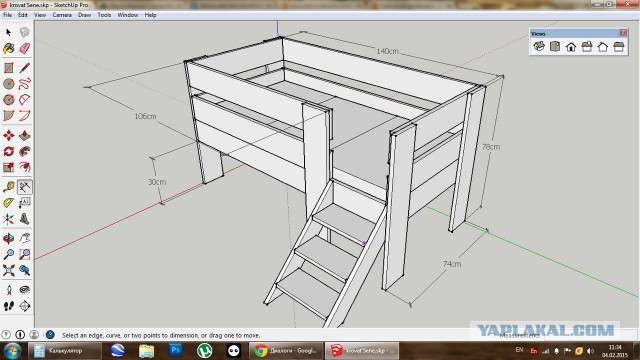Switch to Top view in Views panel

(555, 47)
